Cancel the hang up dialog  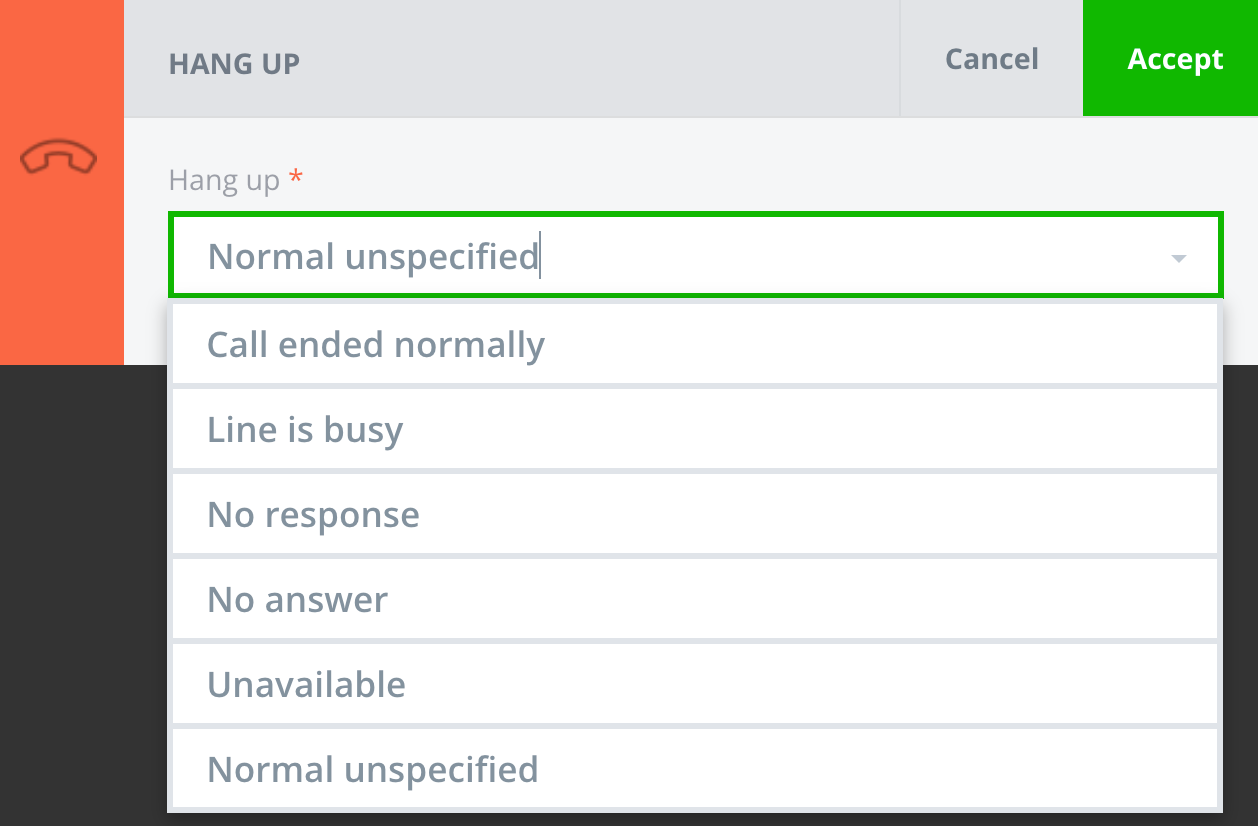click(991, 59)
